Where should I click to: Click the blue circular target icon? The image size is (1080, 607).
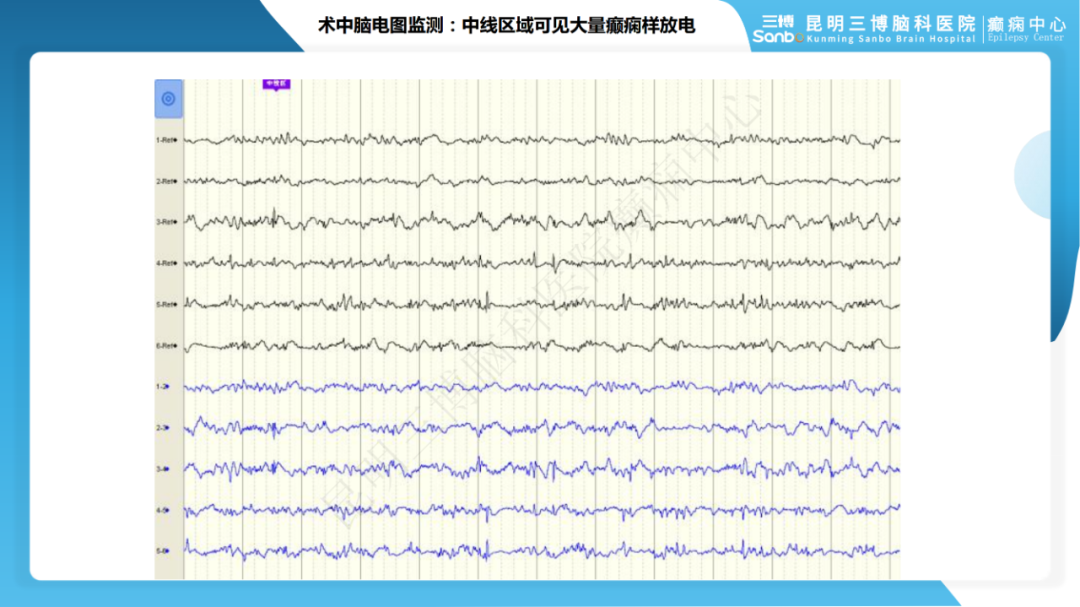point(168,99)
